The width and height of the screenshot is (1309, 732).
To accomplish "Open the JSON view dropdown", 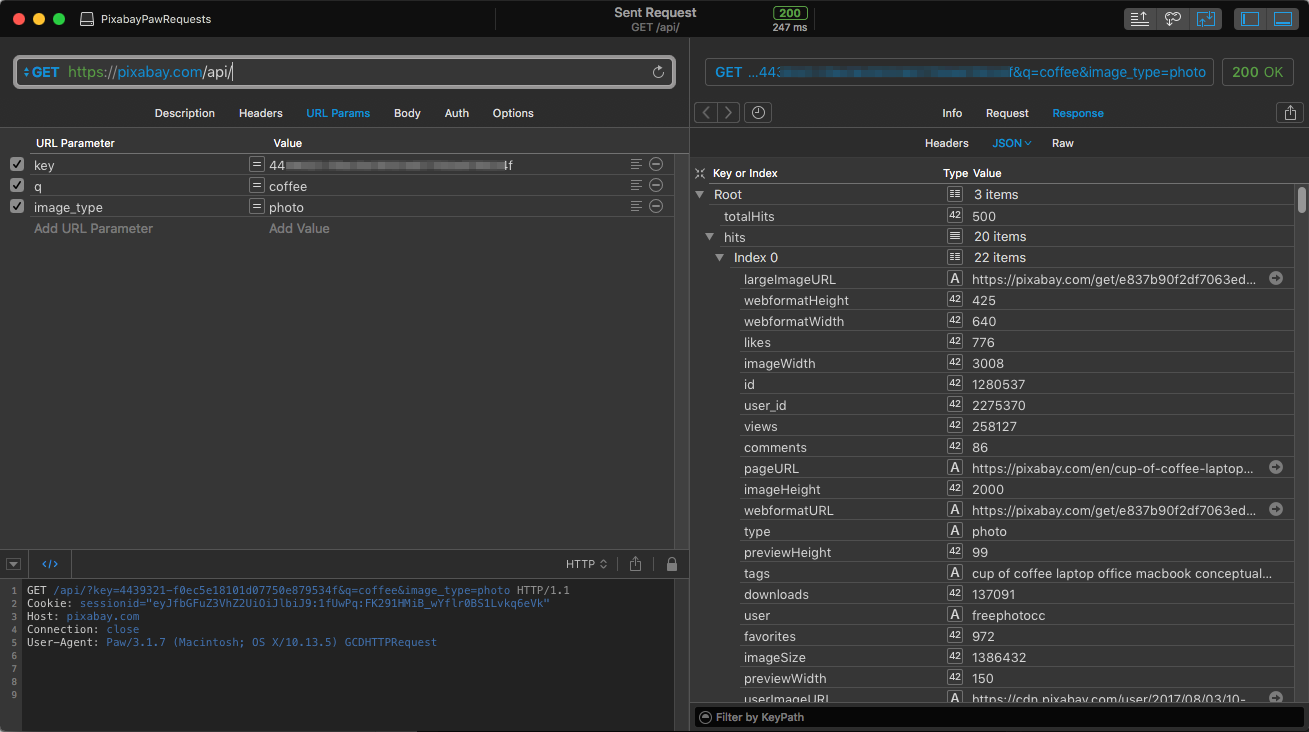I will coord(1011,143).
